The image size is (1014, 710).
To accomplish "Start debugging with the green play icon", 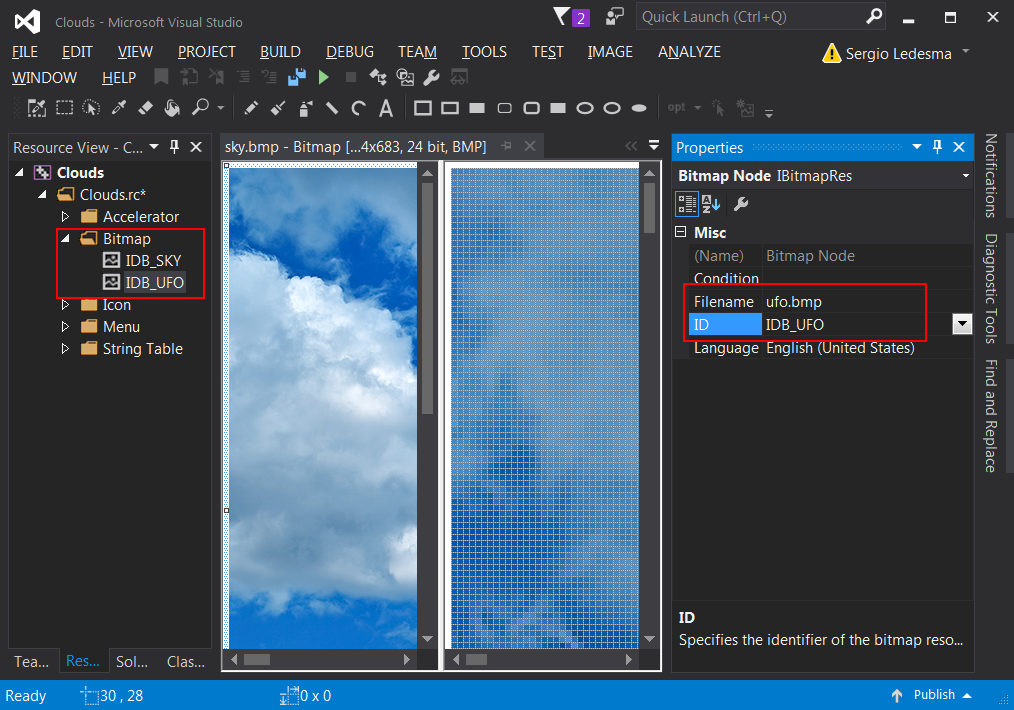I will (x=323, y=78).
